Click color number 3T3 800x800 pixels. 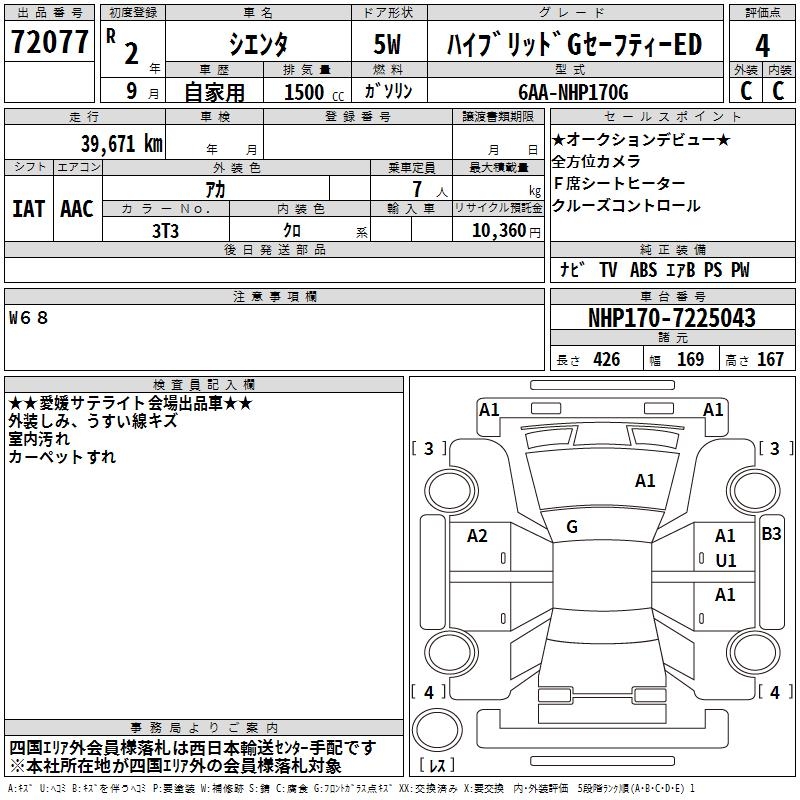165,231
